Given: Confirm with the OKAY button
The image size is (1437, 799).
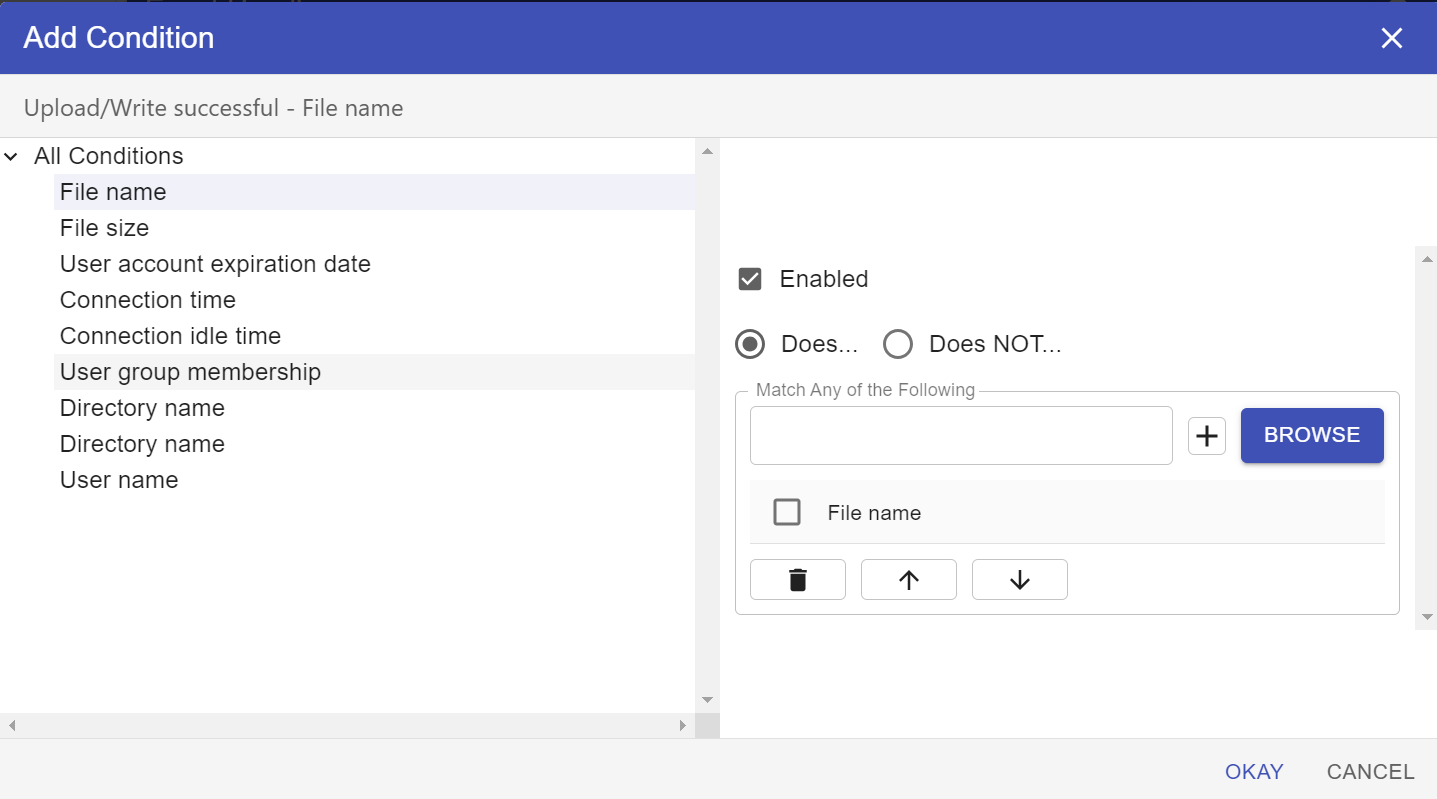Looking at the screenshot, I should (1254, 772).
